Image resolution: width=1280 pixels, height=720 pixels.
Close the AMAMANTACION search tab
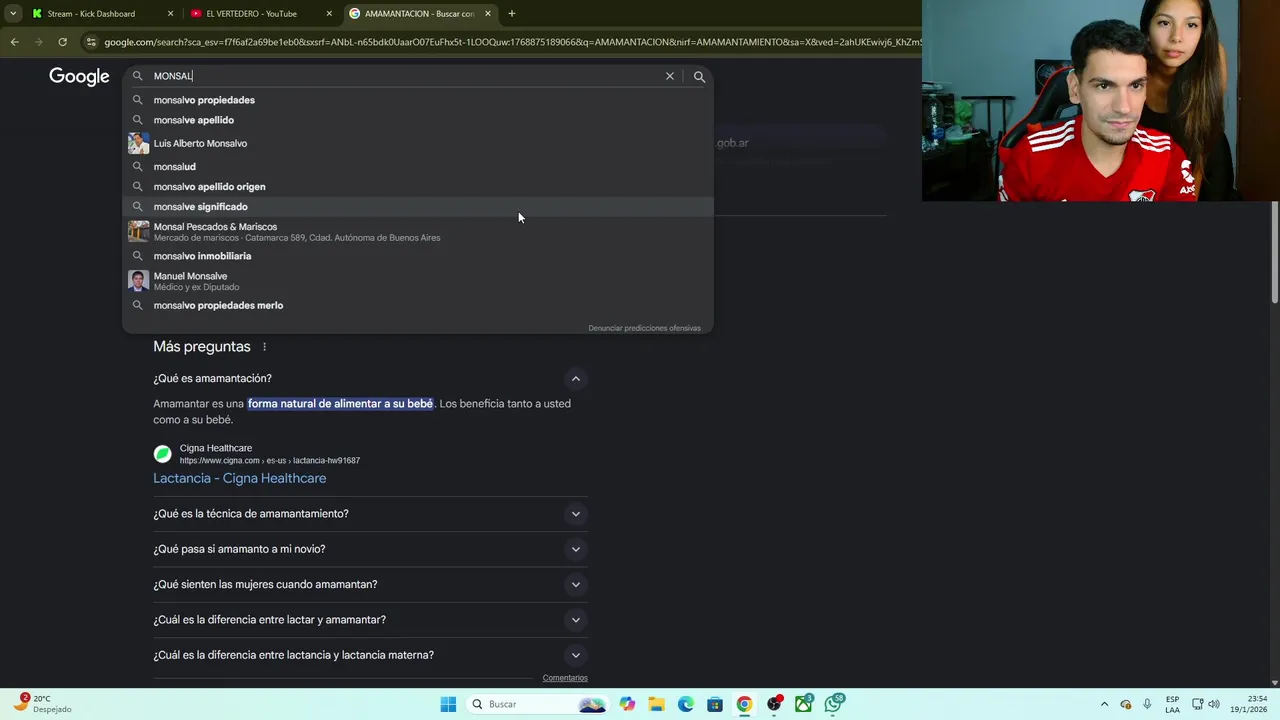[488, 14]
